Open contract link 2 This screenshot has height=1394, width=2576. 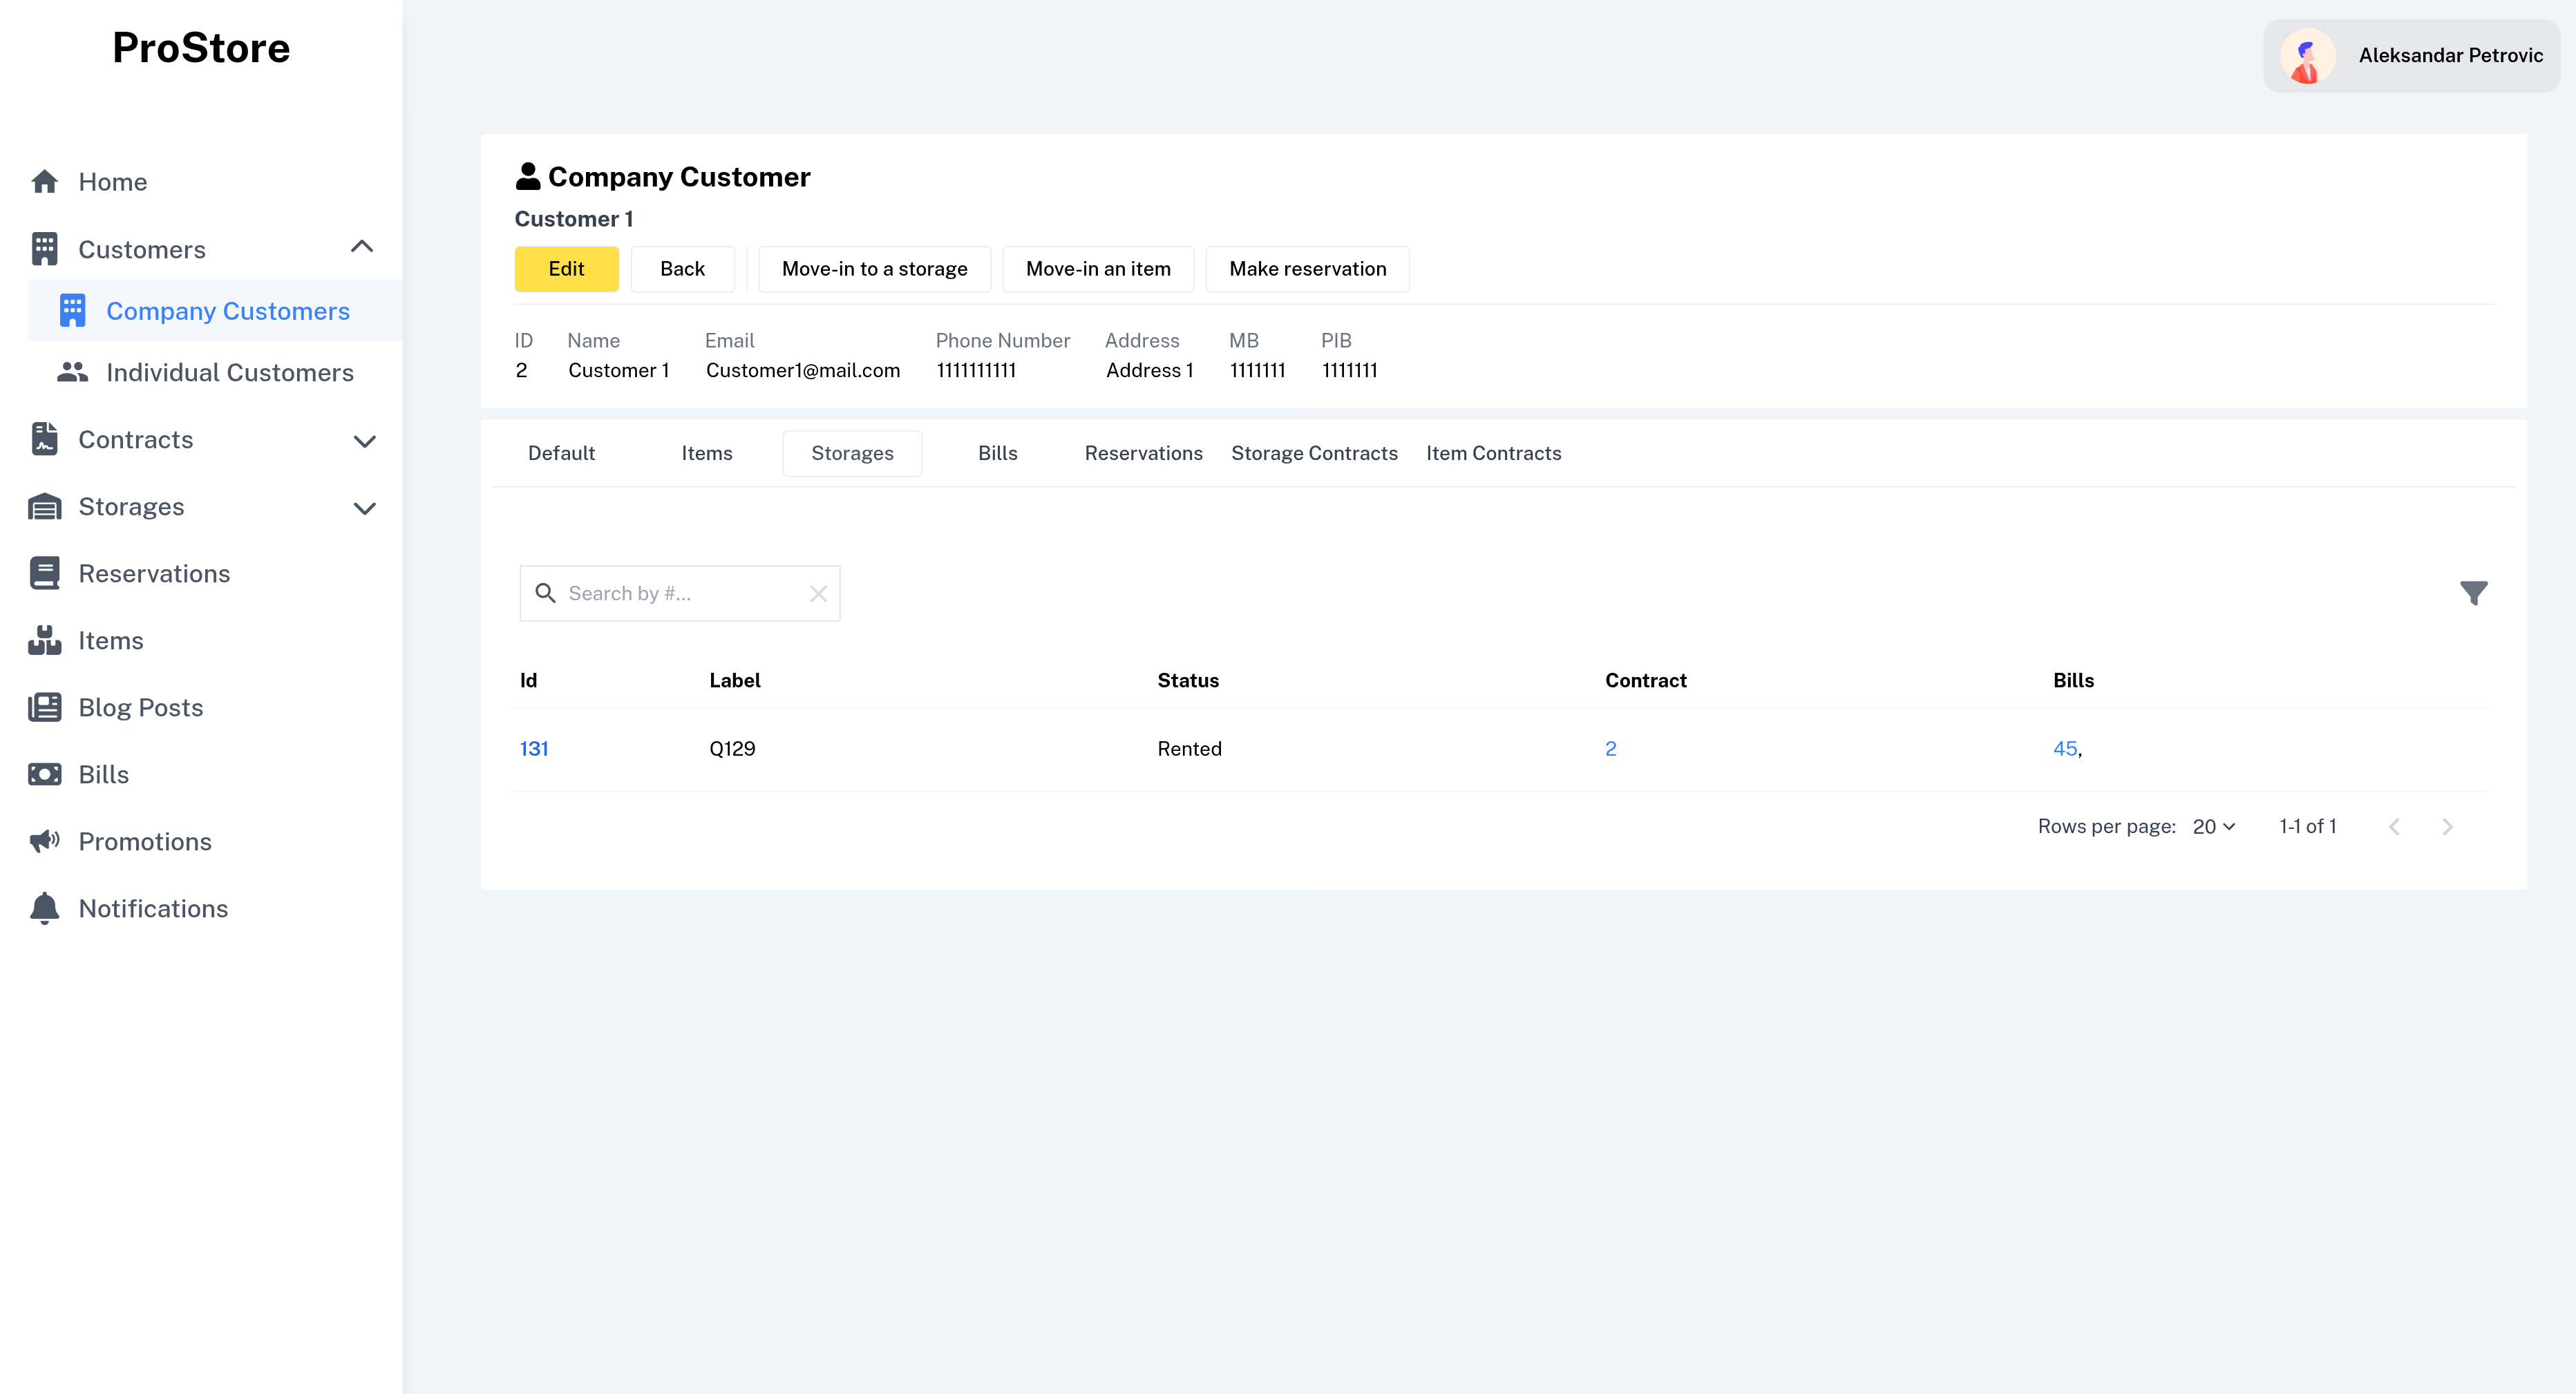point(1610,748)
